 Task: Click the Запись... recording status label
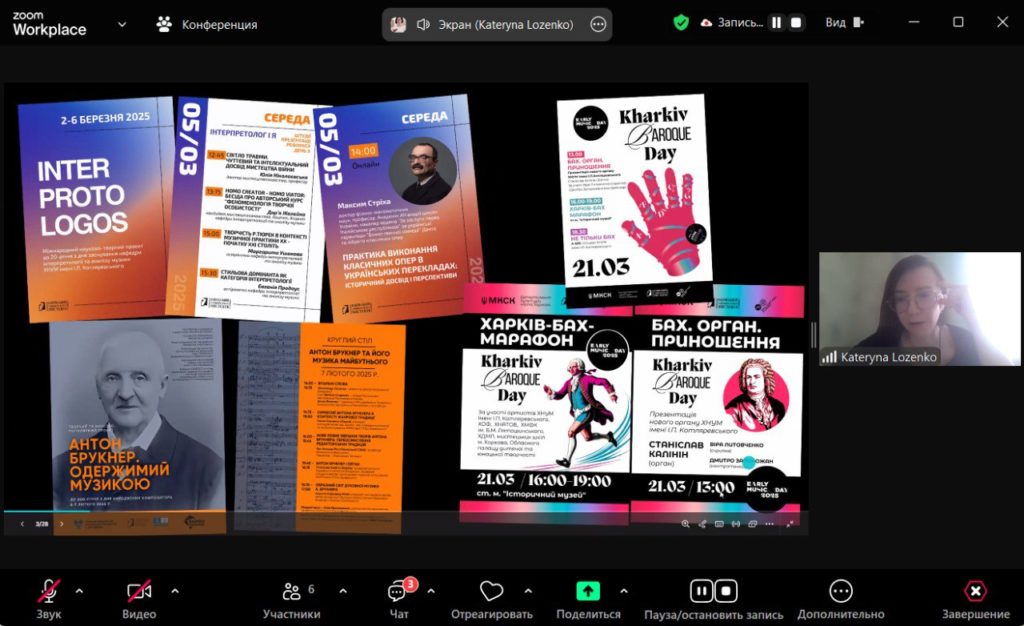click(740, 23)
